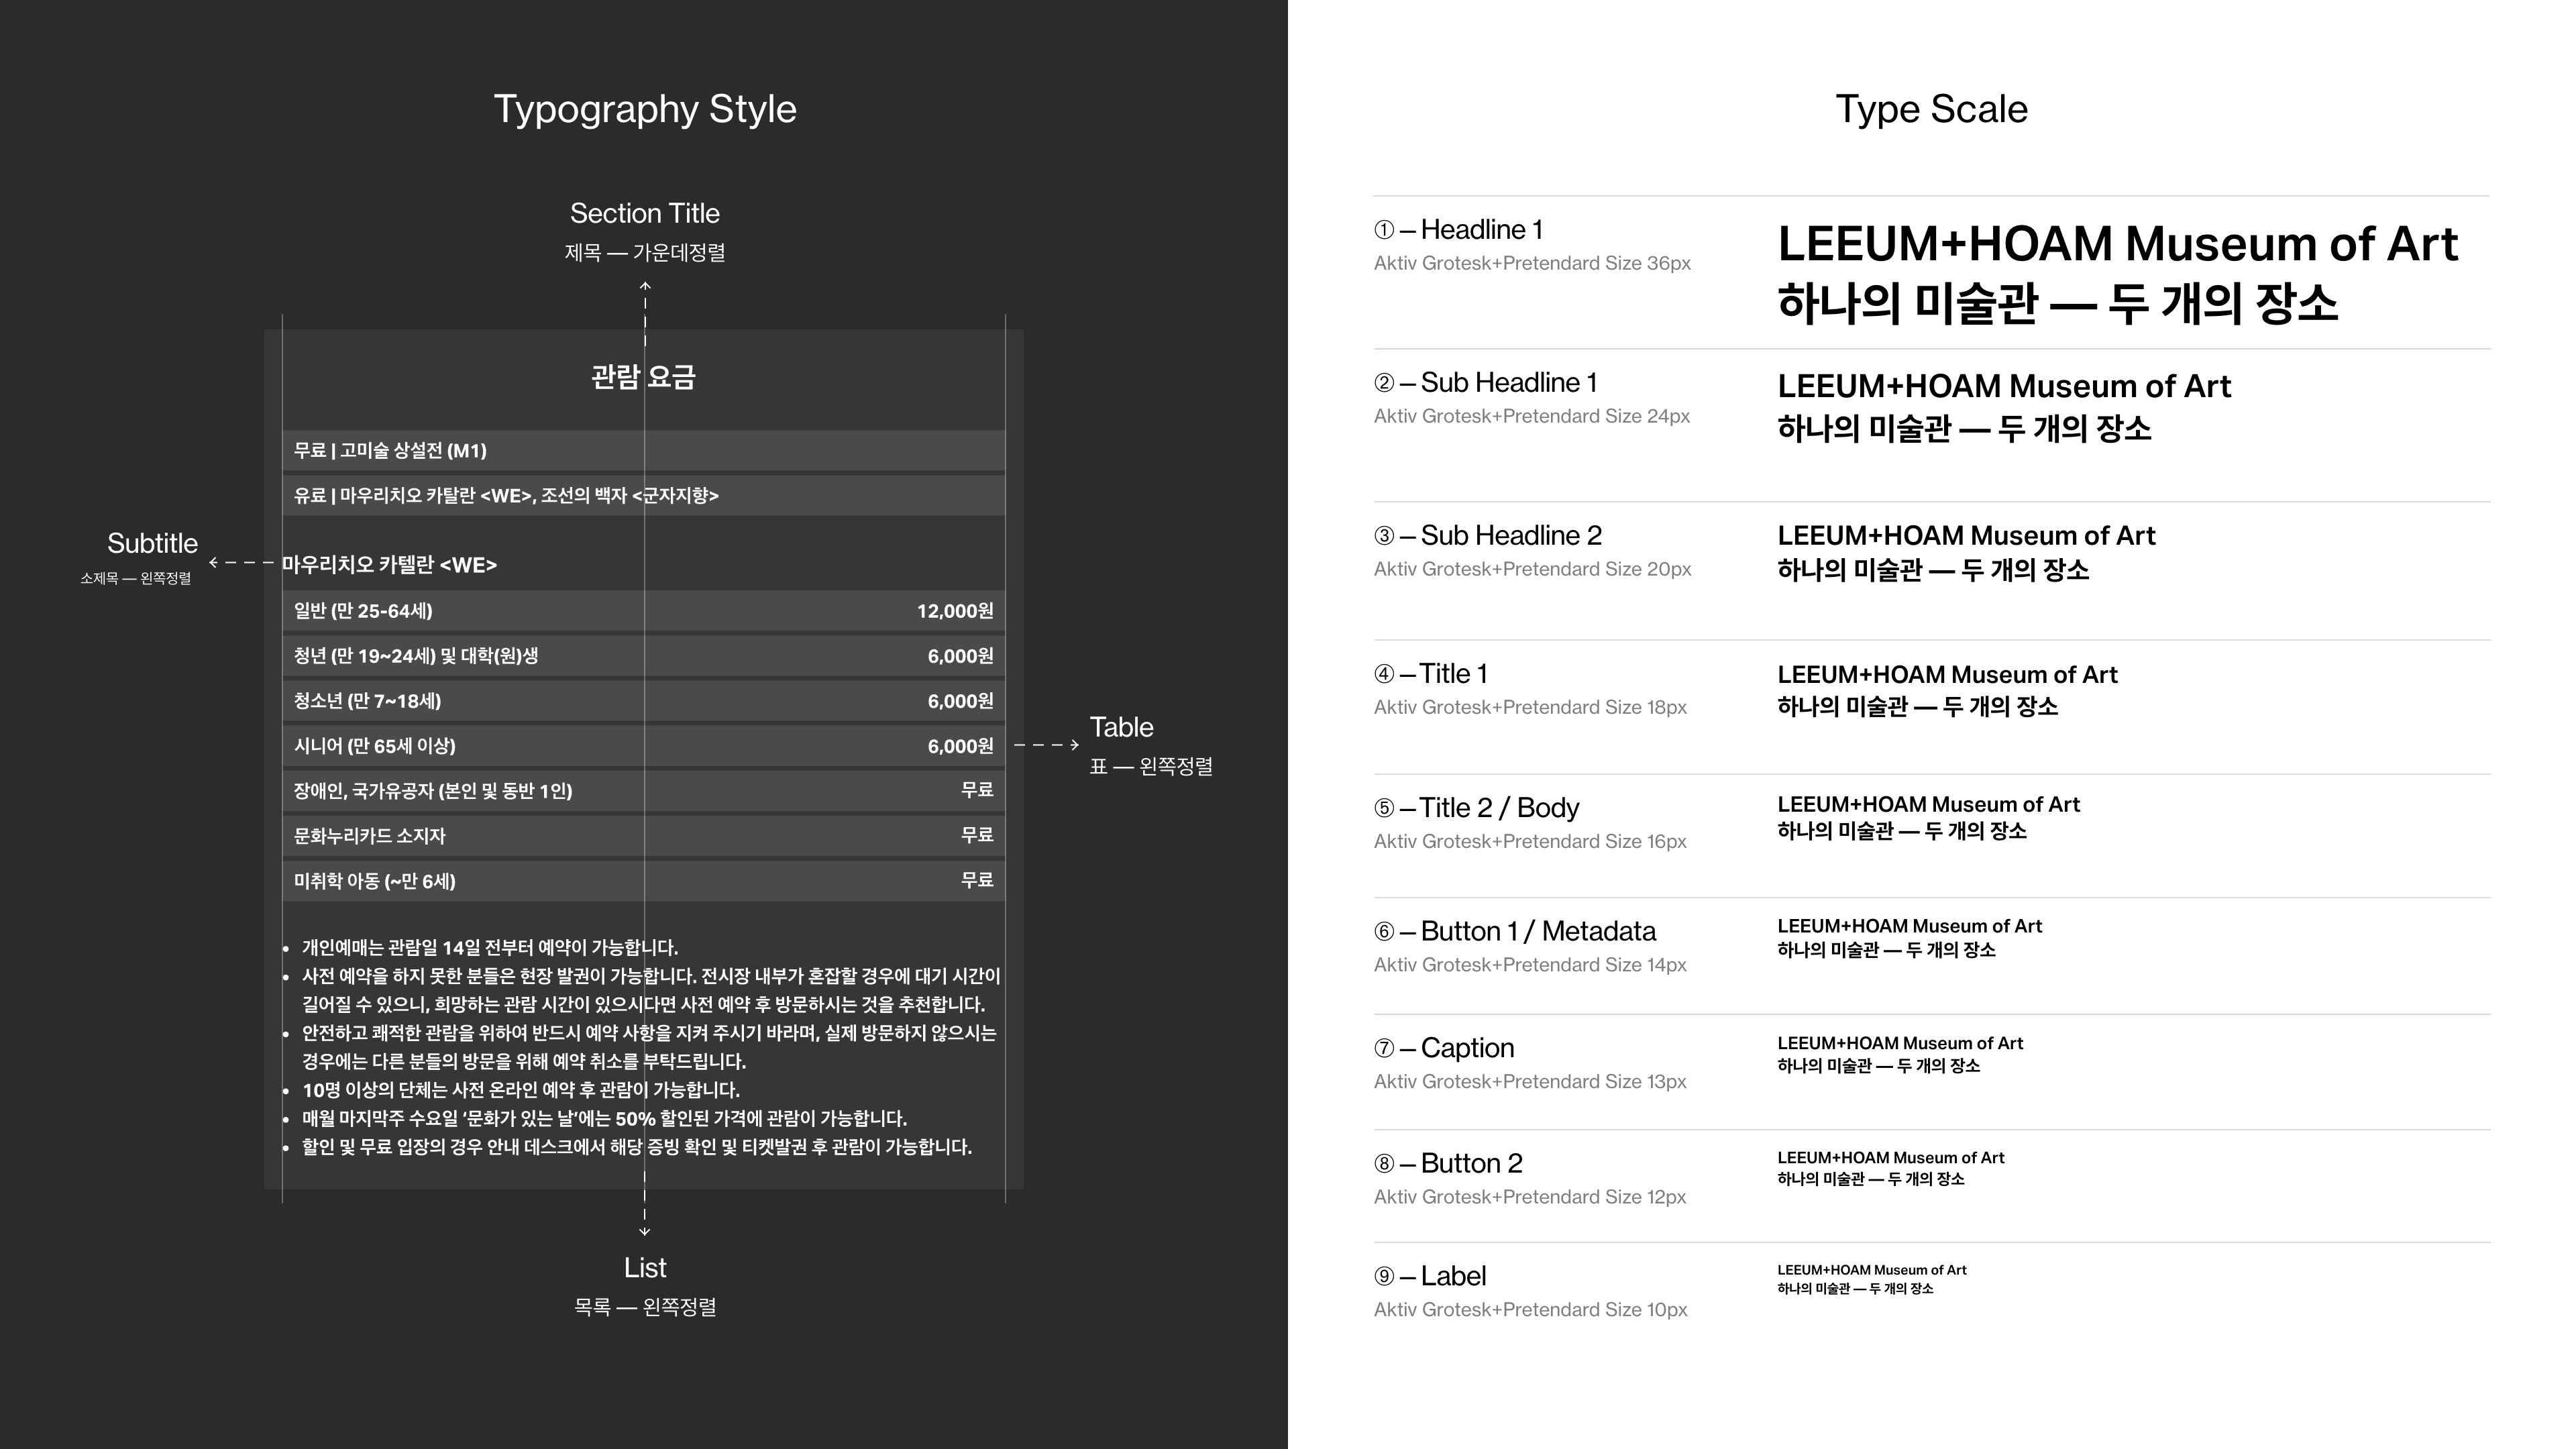Select table cell '일반 (만 25-64세)'
Viewport: 2576px width, 1449px height.
coord(363,611)
